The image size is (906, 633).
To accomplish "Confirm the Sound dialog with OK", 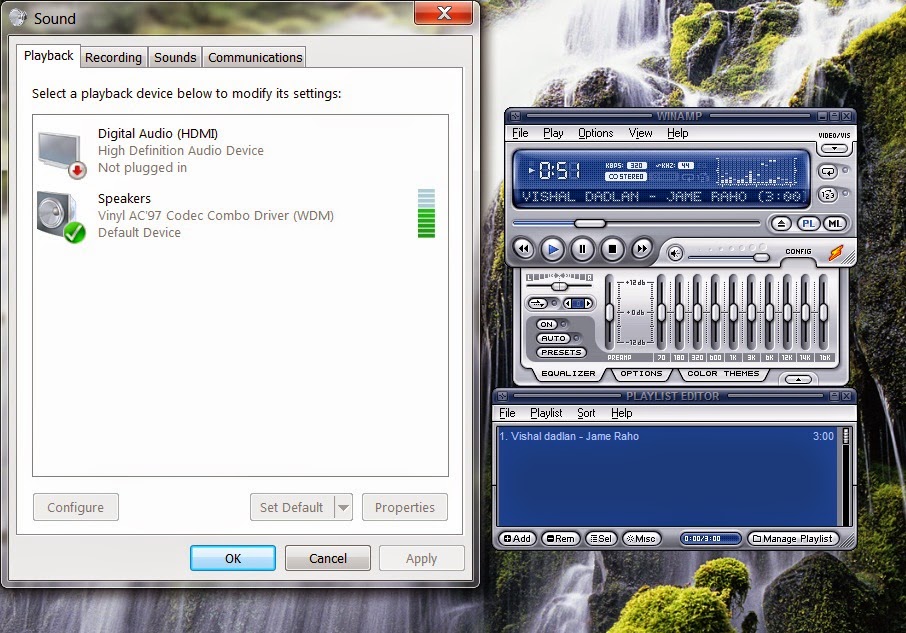I will point(233,558).
